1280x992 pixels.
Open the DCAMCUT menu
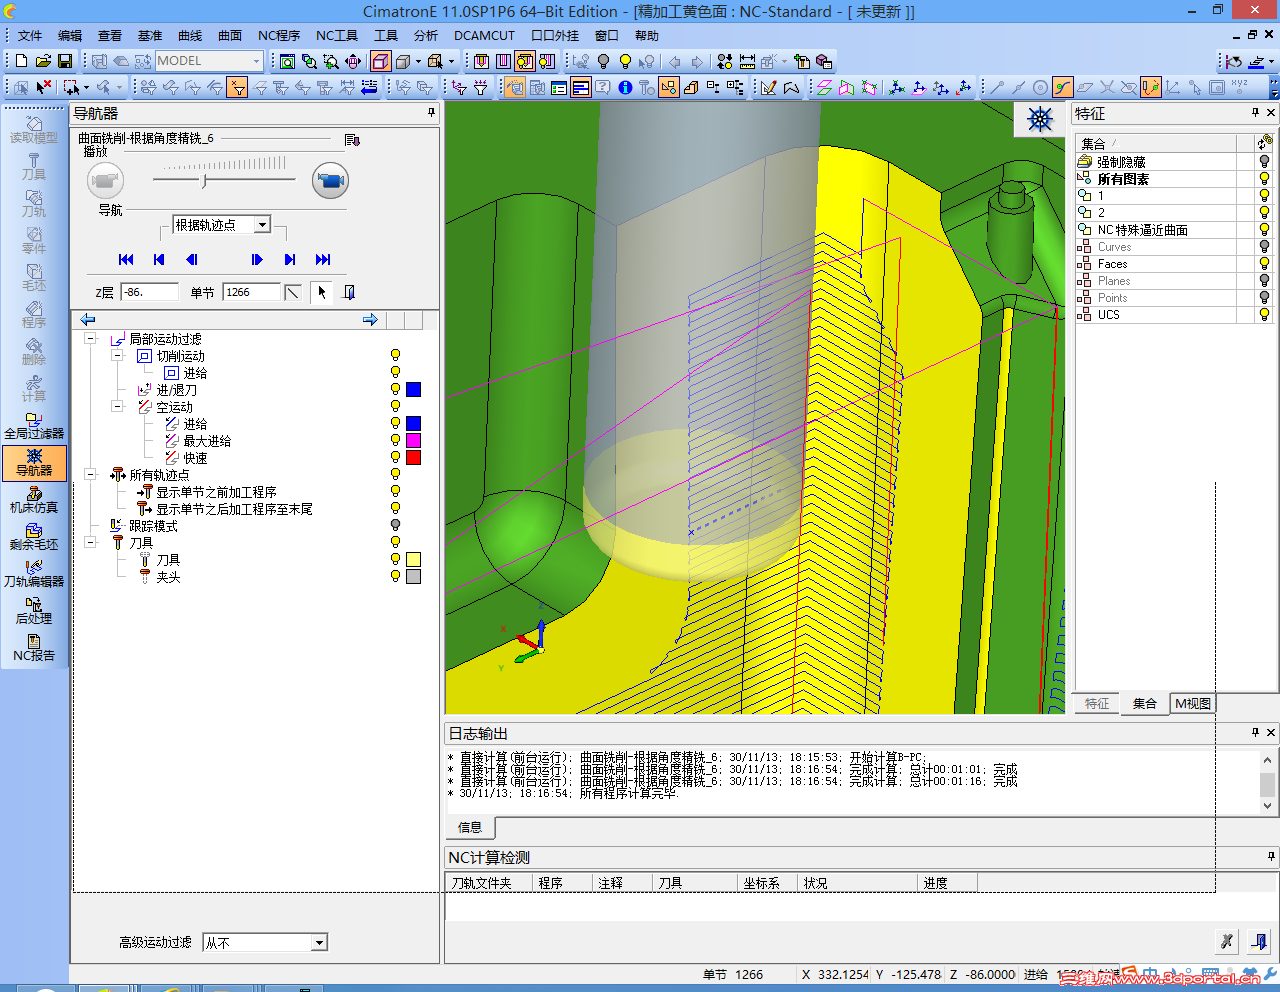click(x=485, y=36)
